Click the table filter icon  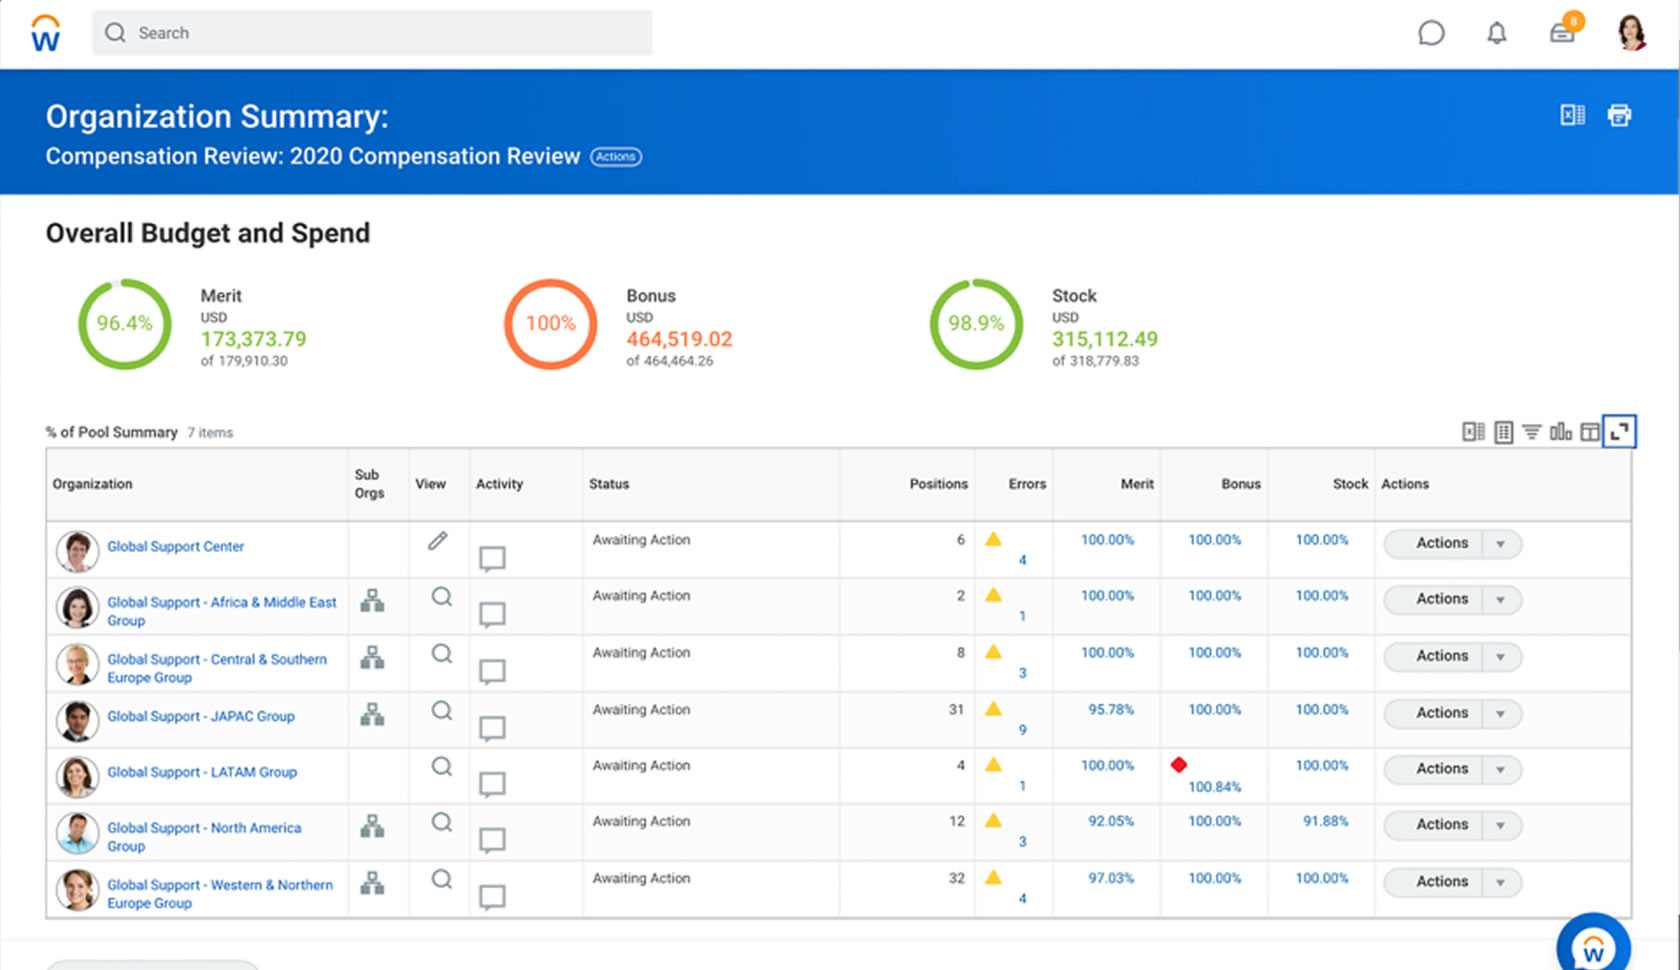(x=1531, y=432)
